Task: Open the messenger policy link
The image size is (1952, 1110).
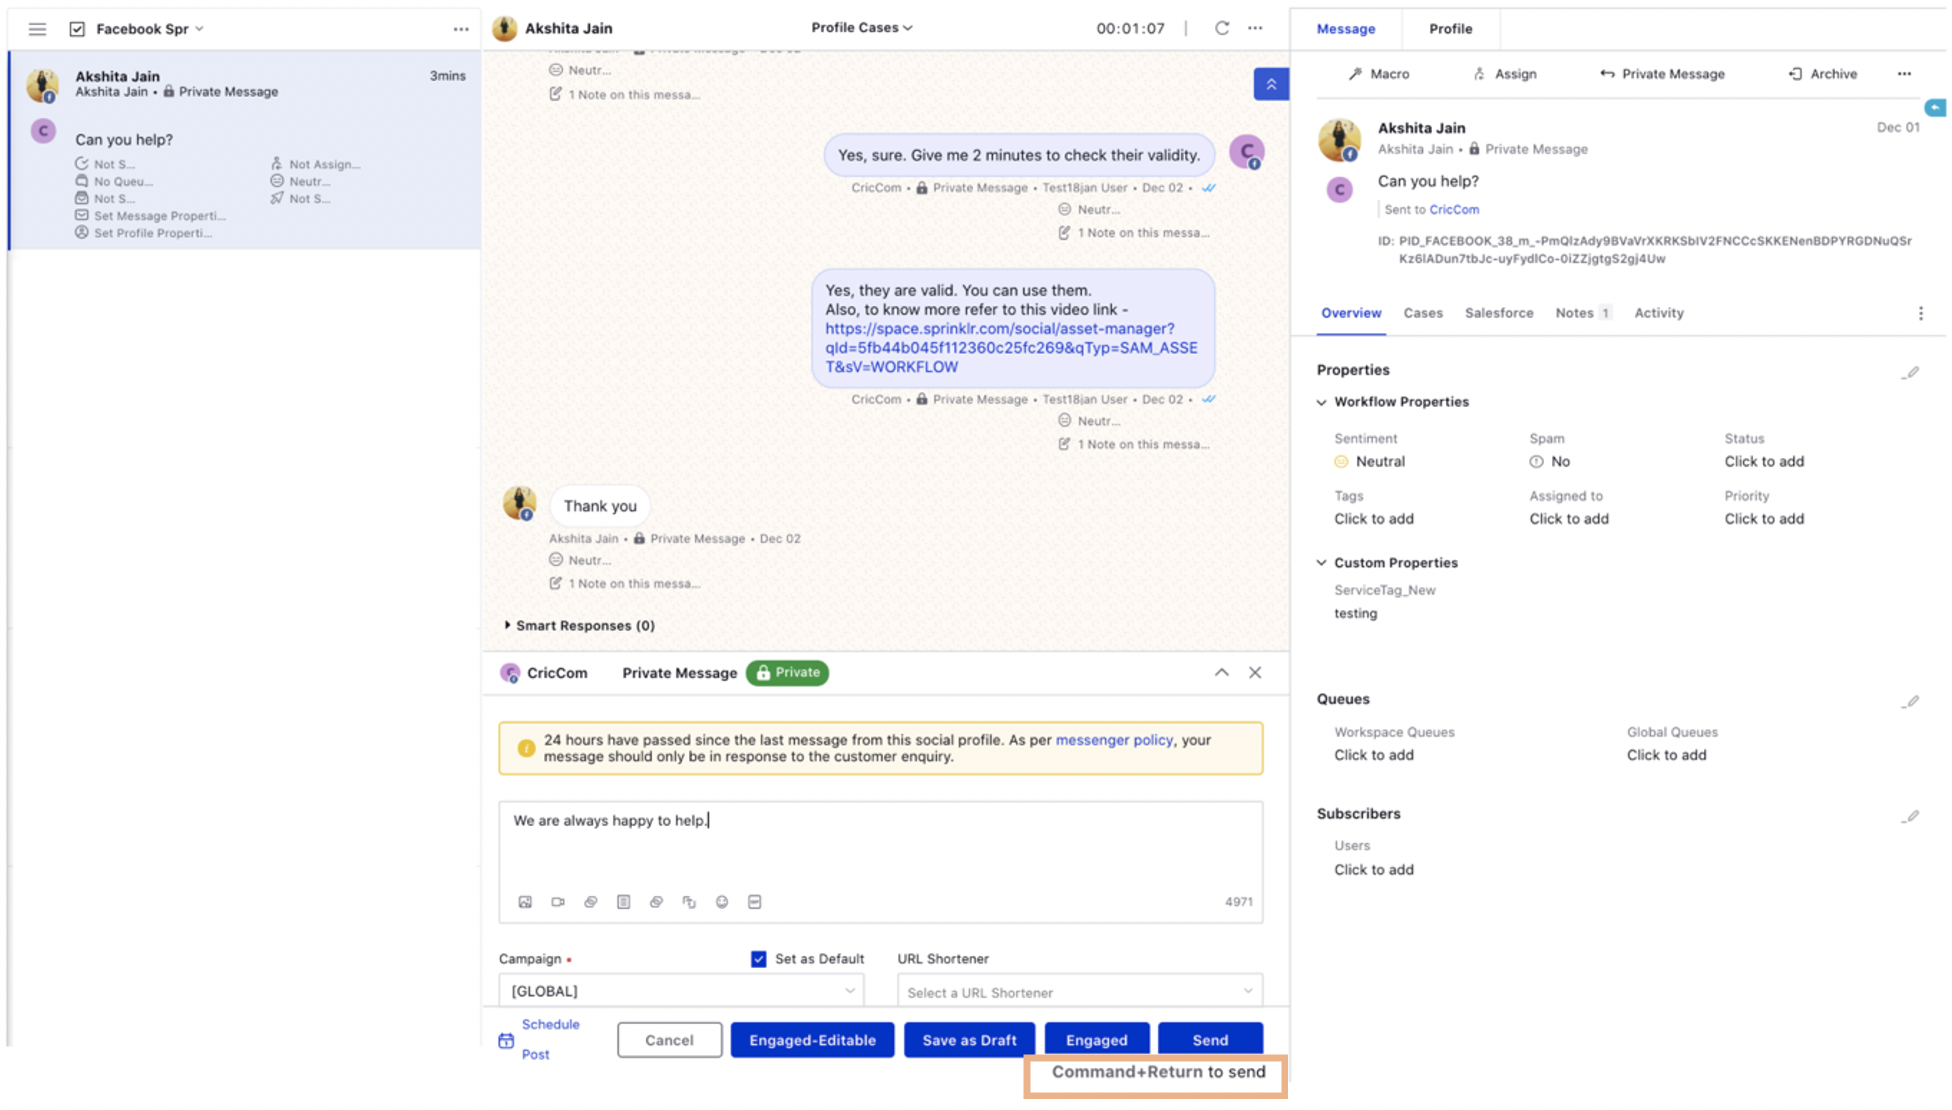Action: [1114, 740]
